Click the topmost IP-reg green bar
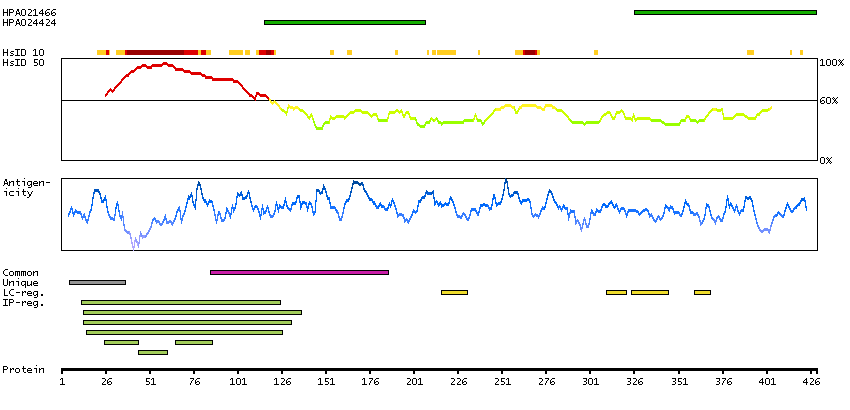This screenshot has width=850, height=410. pyautogui.click(x=181, y=302)
